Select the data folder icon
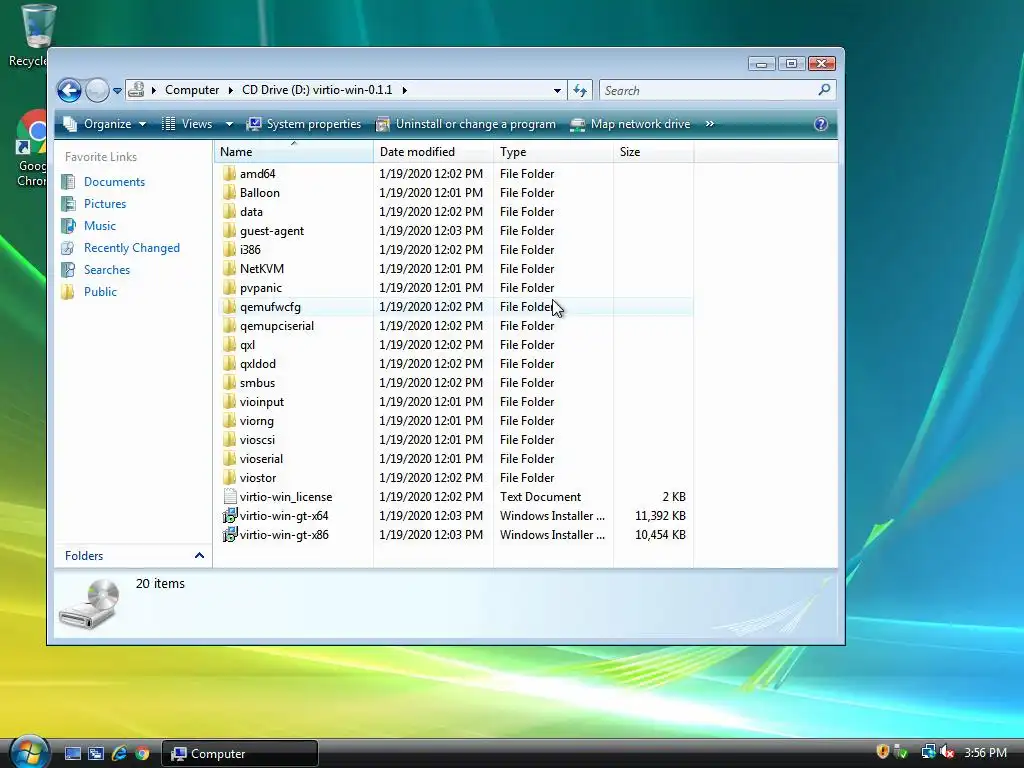This screenshot has height=768, width=1024. click(229, 212)
